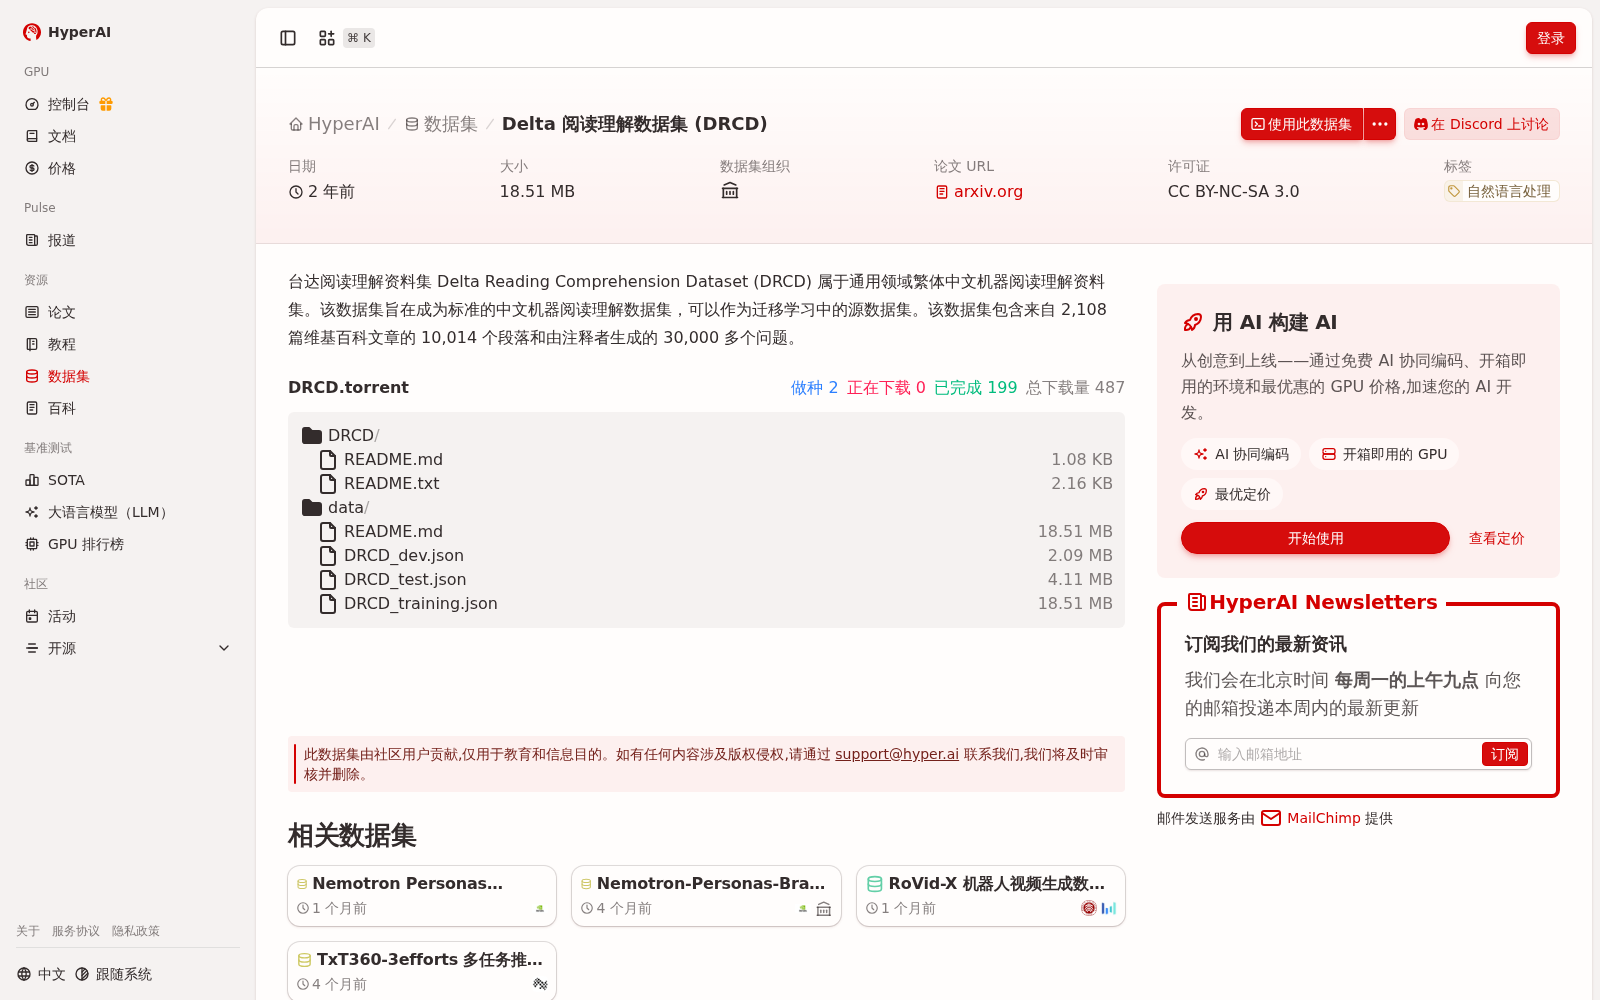1600x1000 pixels.
Task: Click 使用此数据集 button
Action: tap(1302, 124)
